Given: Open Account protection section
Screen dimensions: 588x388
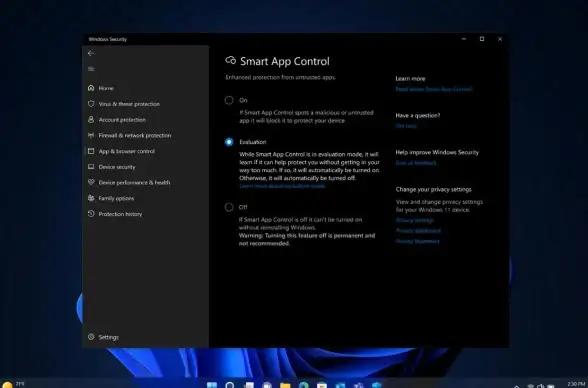Looking at the screenshot, I should tap(117, 120).
